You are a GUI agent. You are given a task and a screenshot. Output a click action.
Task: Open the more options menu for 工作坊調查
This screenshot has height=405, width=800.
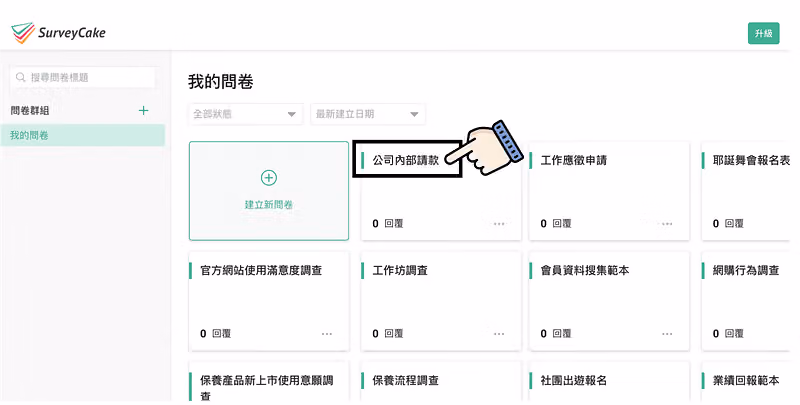pyautogui.click(x=499, y=334)
